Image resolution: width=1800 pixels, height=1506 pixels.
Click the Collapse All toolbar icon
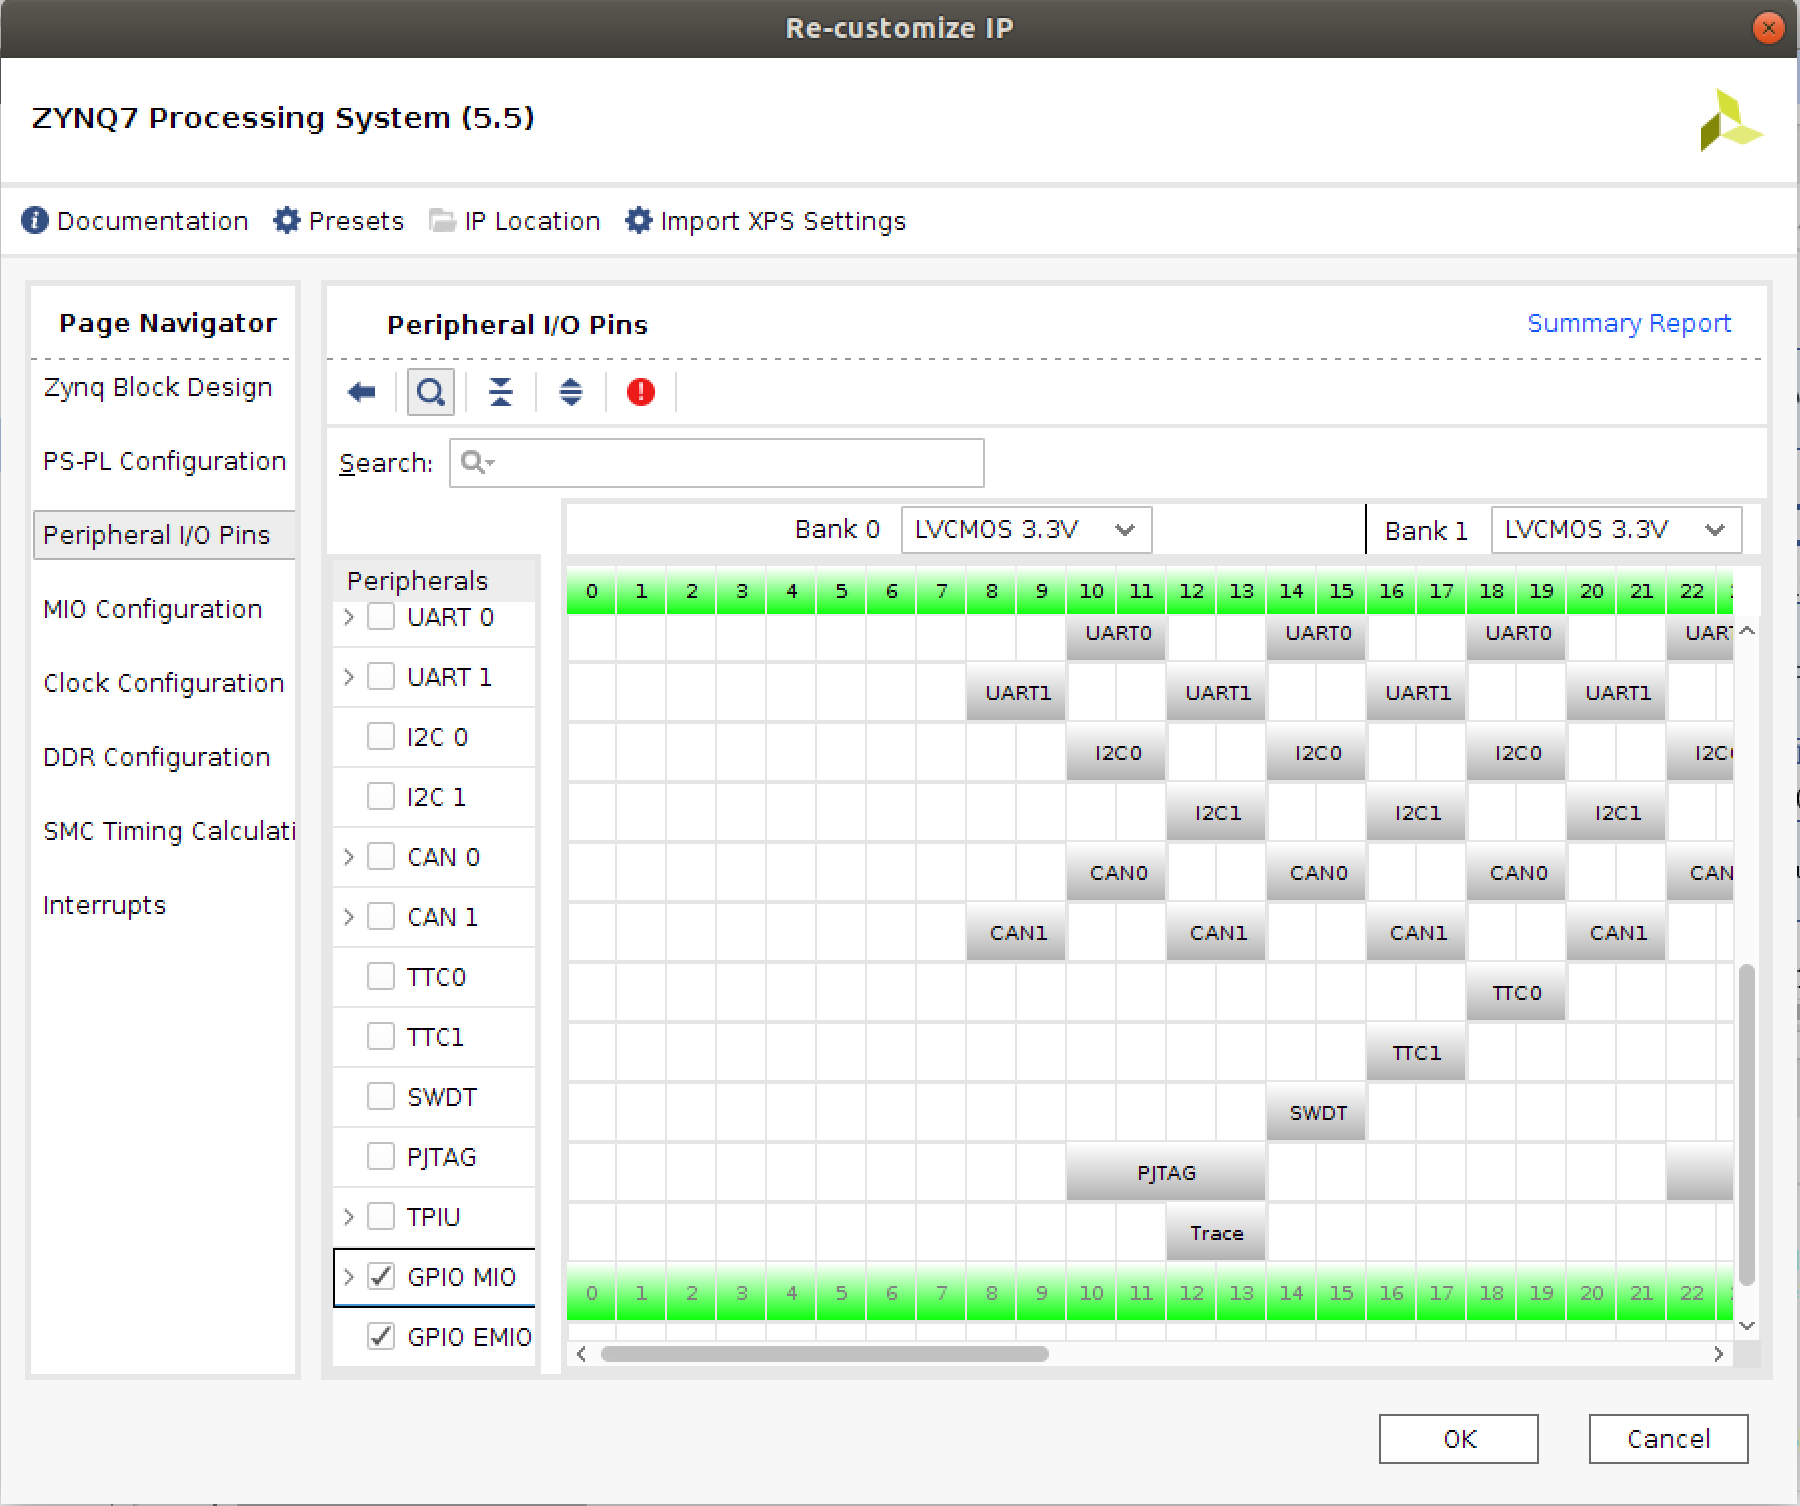click(501, 392)
